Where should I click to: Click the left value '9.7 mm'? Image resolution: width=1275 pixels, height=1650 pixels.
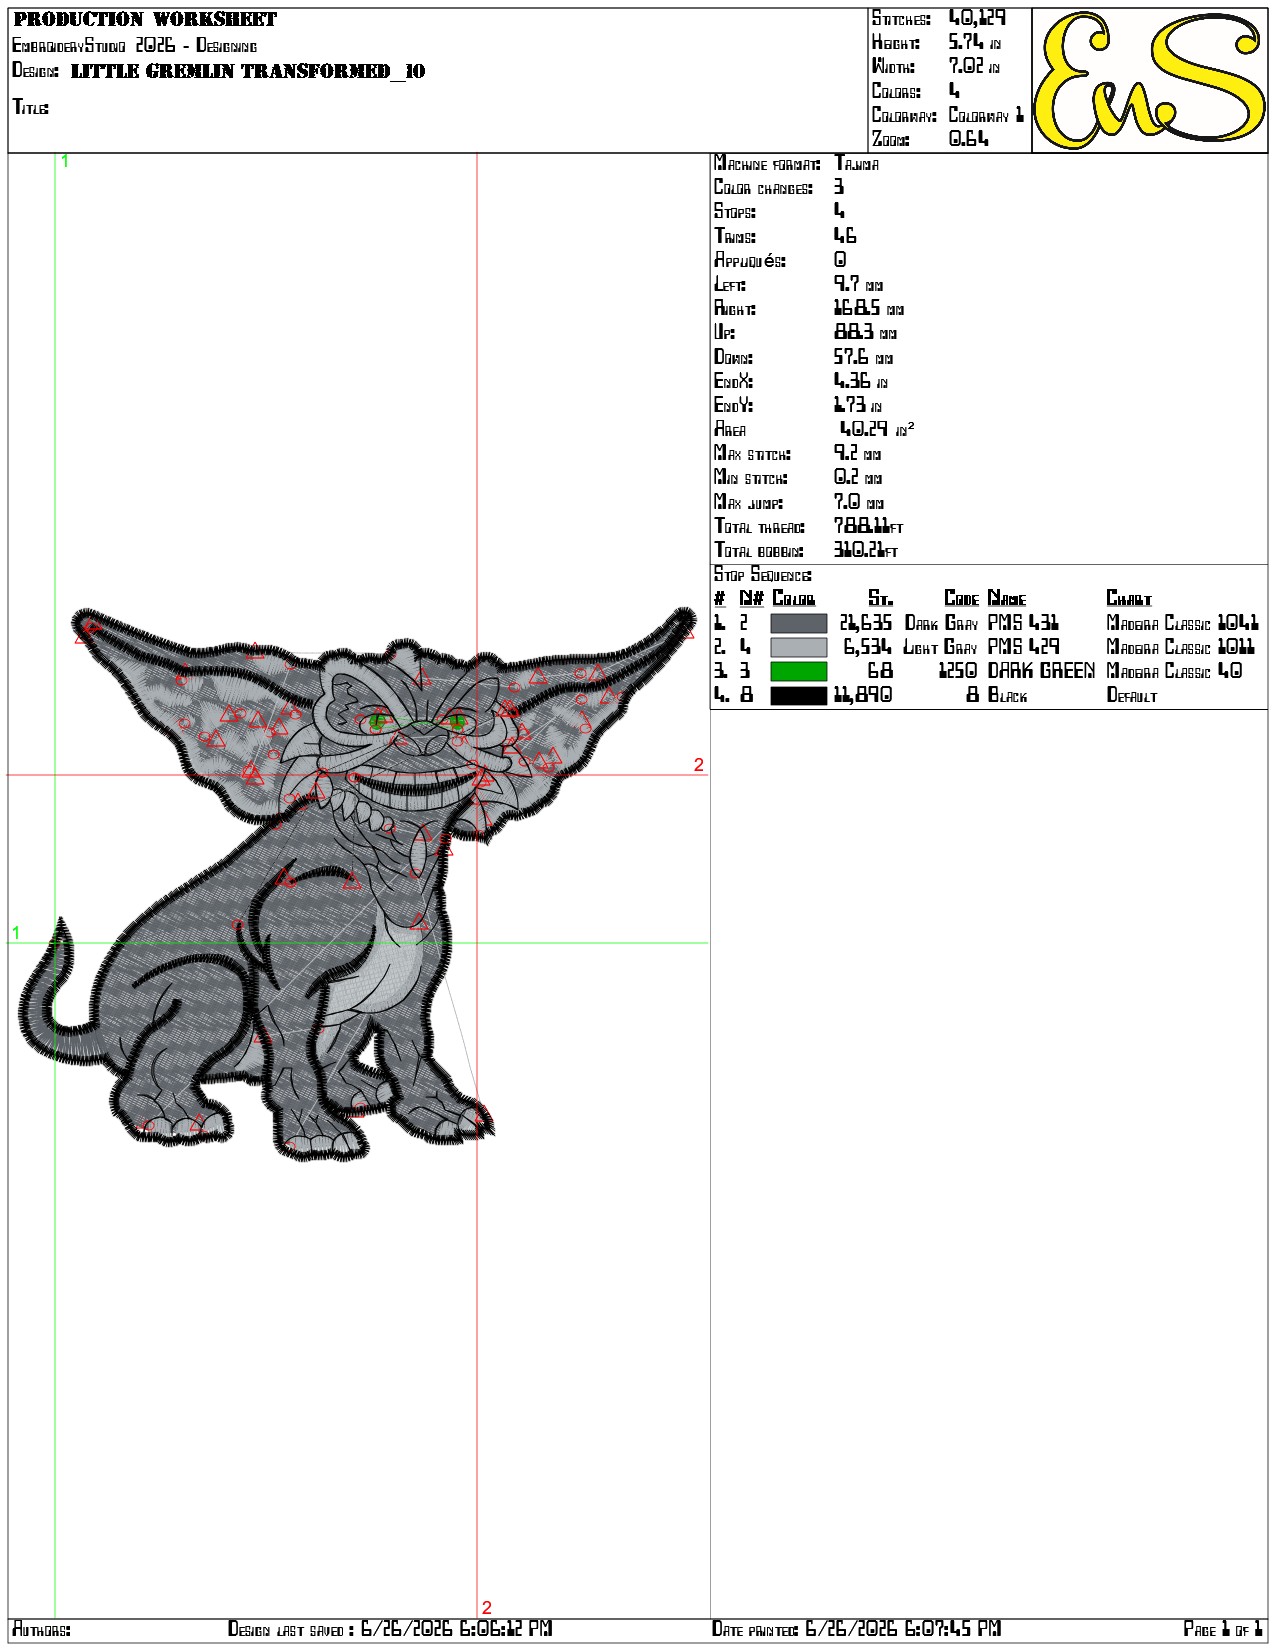859,285
